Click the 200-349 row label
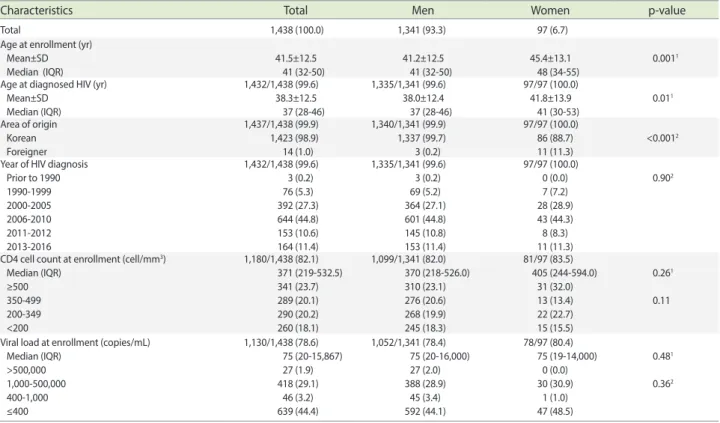This screenshot has width=720, height=423. (23, 315)
